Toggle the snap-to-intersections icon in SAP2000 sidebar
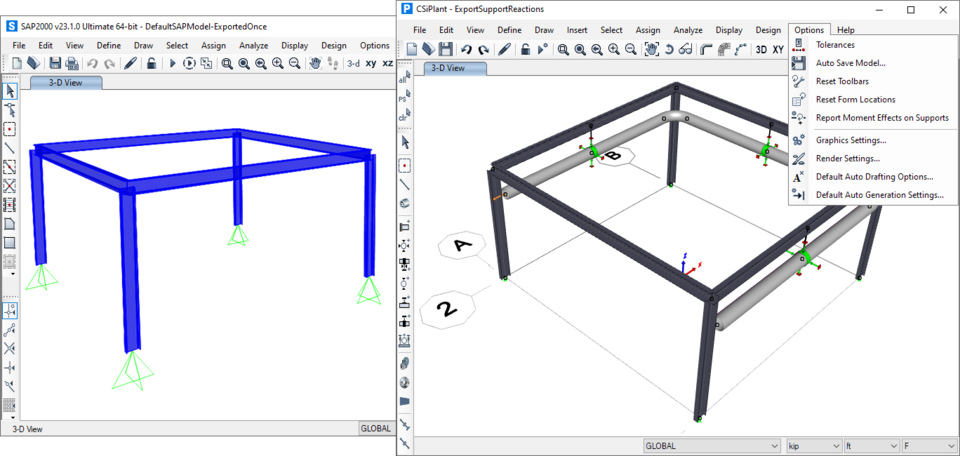The width and height of the screenshot is (960, 456). click(10, 349)
